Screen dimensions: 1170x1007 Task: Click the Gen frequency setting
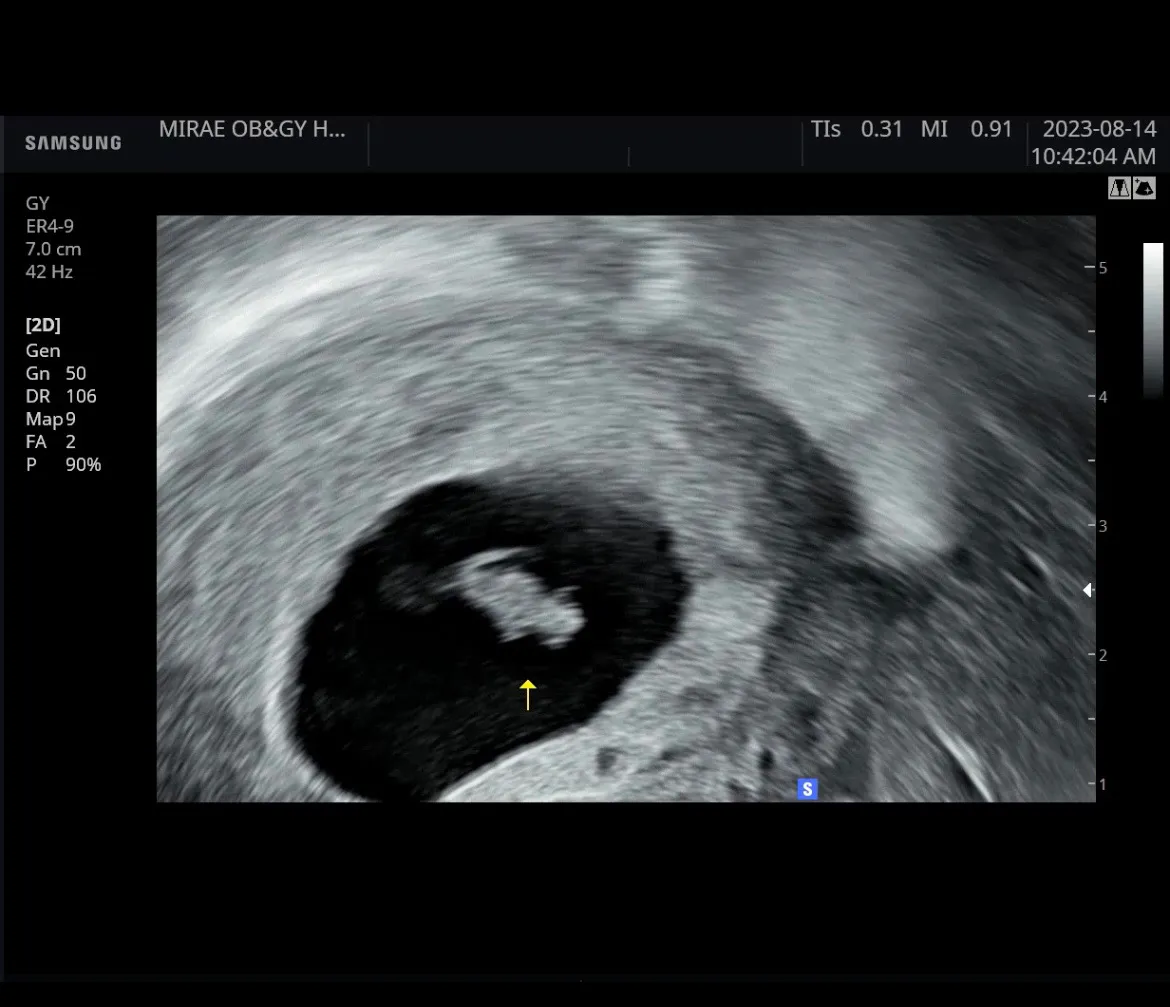pos(43,351)
